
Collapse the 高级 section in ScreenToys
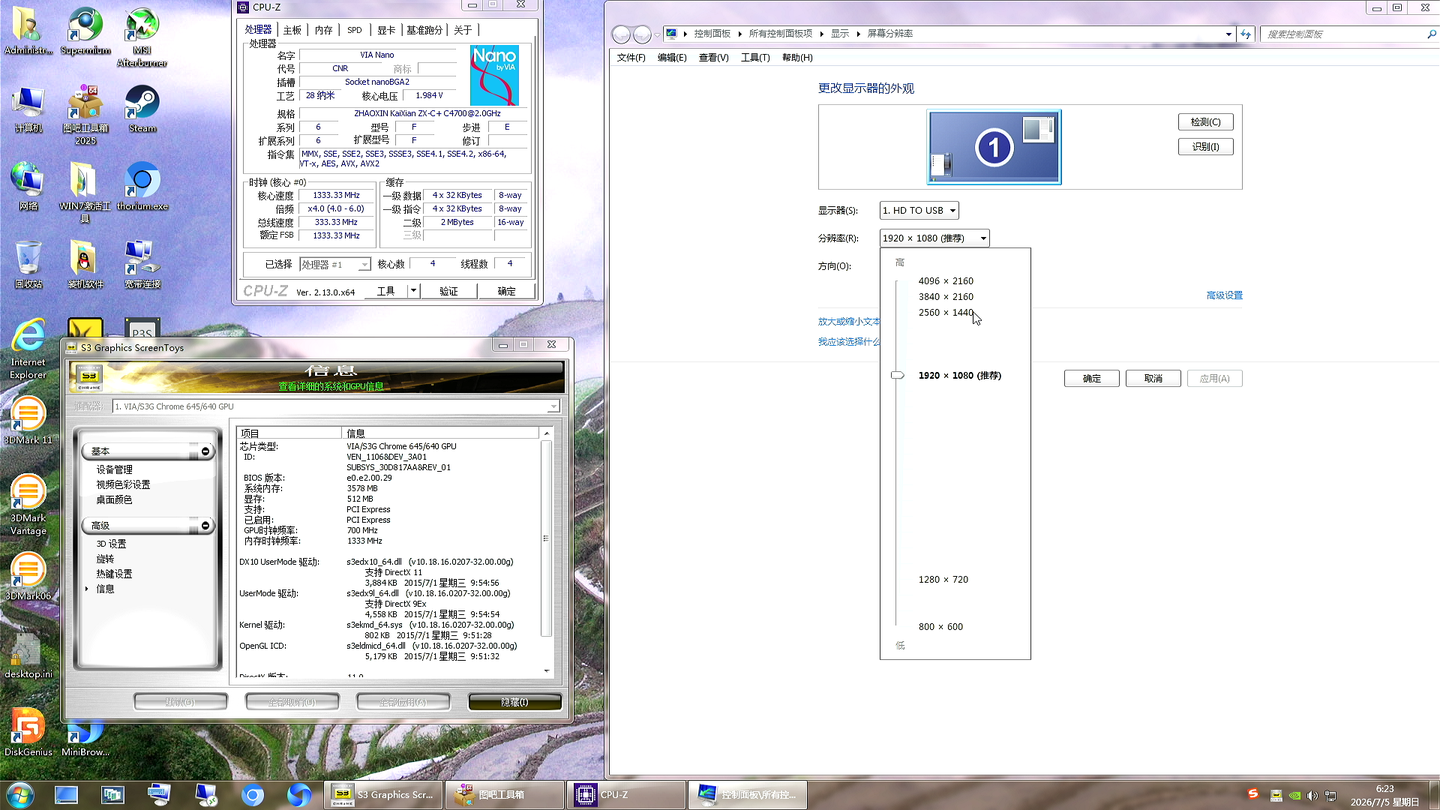point(206,526)
